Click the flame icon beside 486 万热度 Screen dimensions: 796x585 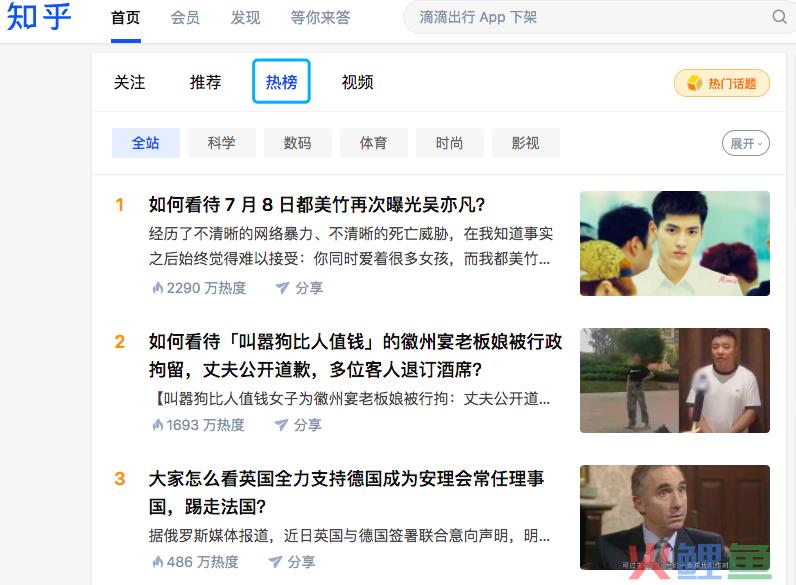point(158,562)
